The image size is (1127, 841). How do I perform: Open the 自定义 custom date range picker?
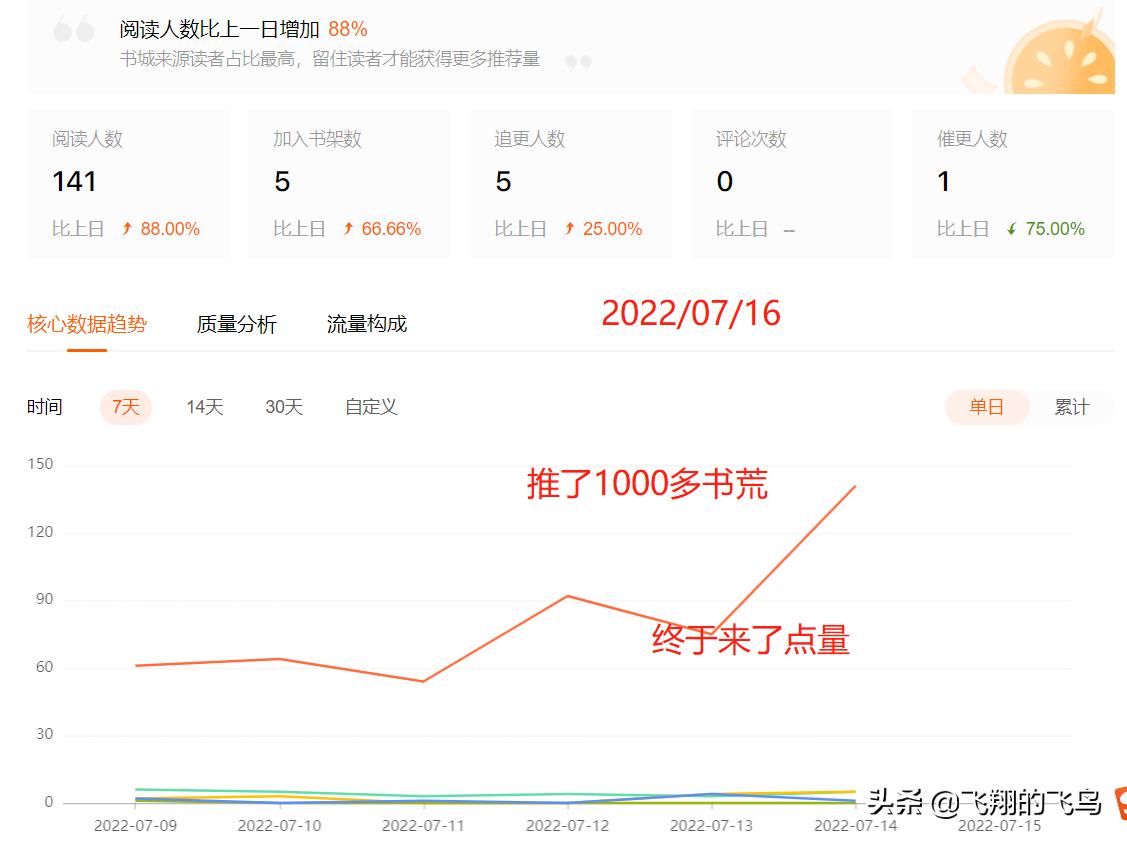click(x=369, y=407)
